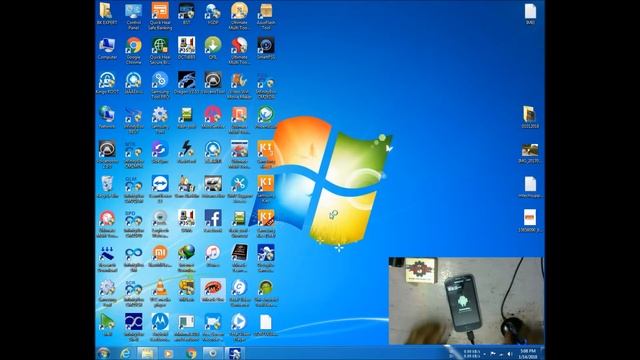Launch Samsung Tool PRO shortcut
The height and width of the screenshot is (360, 640).
click(x=160, y=86)
